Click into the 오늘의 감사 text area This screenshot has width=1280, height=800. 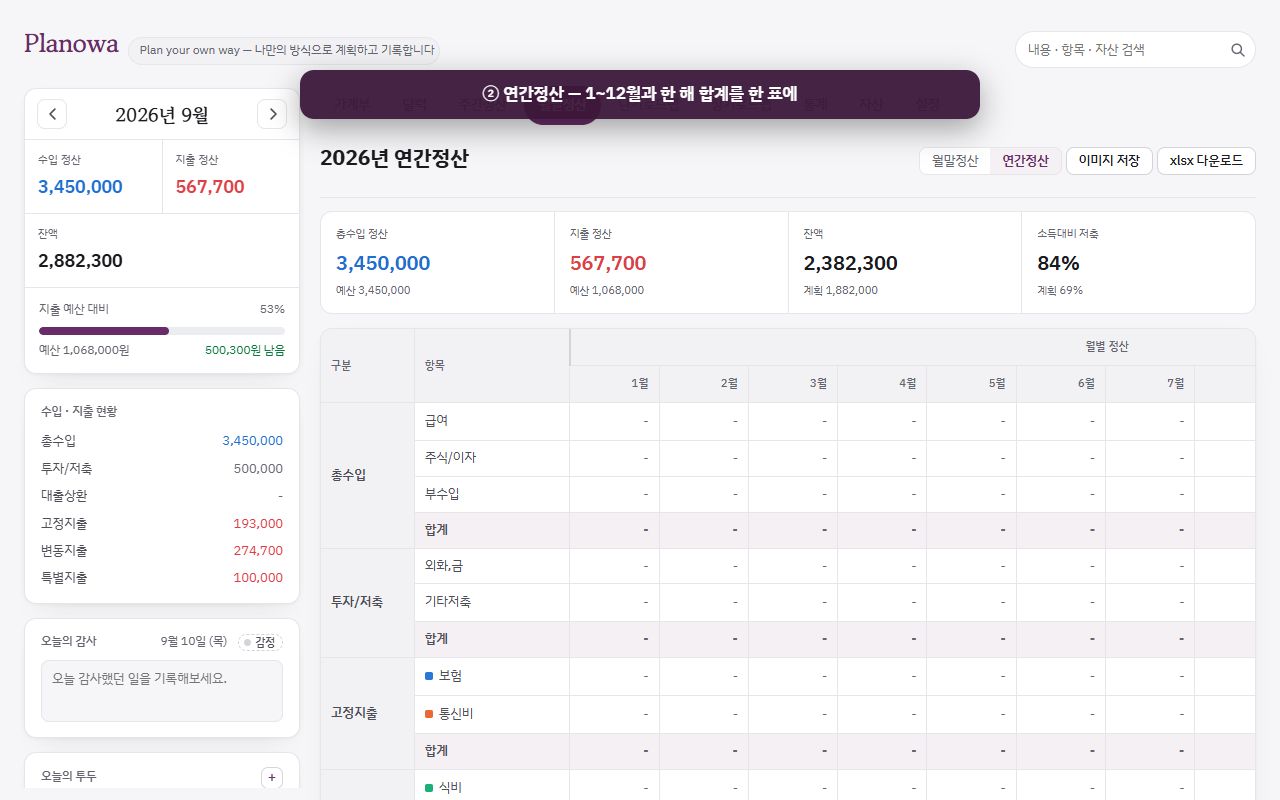point(162,691)
